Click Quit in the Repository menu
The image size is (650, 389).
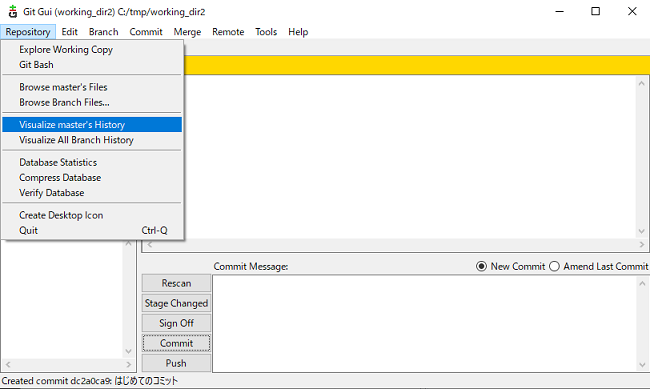tap(92, 231)
